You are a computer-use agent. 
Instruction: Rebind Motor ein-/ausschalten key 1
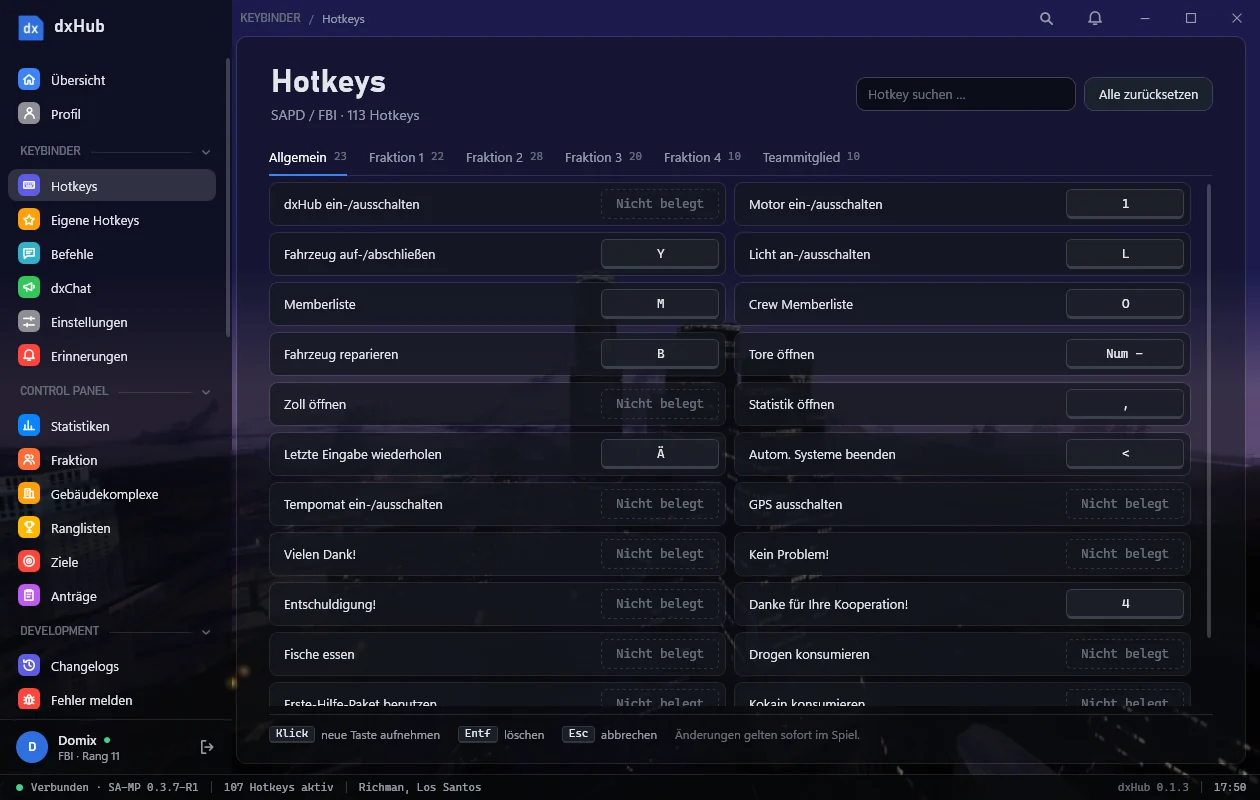(x=1125, y=204)
